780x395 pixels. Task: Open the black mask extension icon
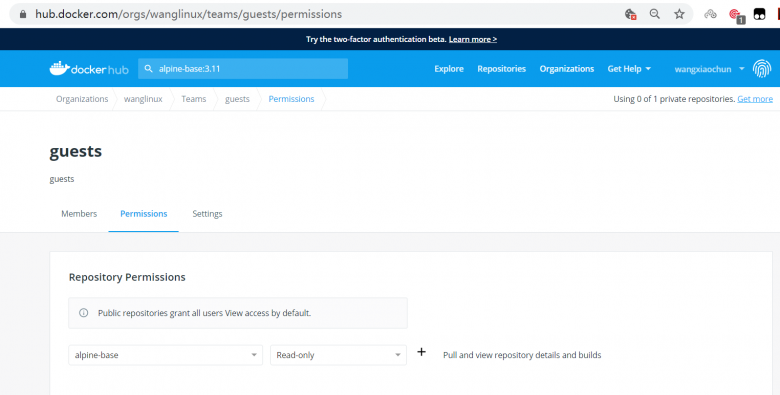pos(759,14)
